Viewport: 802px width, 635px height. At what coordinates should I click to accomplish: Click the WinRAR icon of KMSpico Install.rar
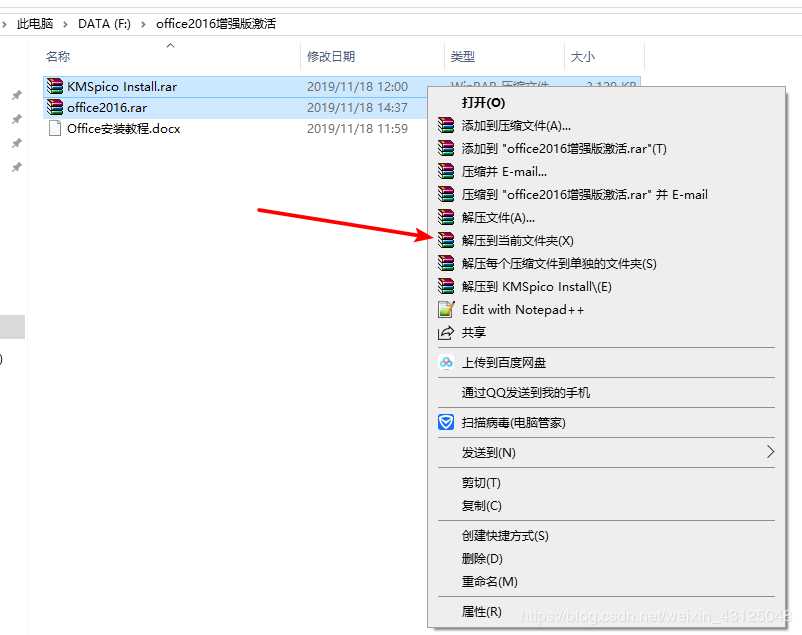point(55,86)
